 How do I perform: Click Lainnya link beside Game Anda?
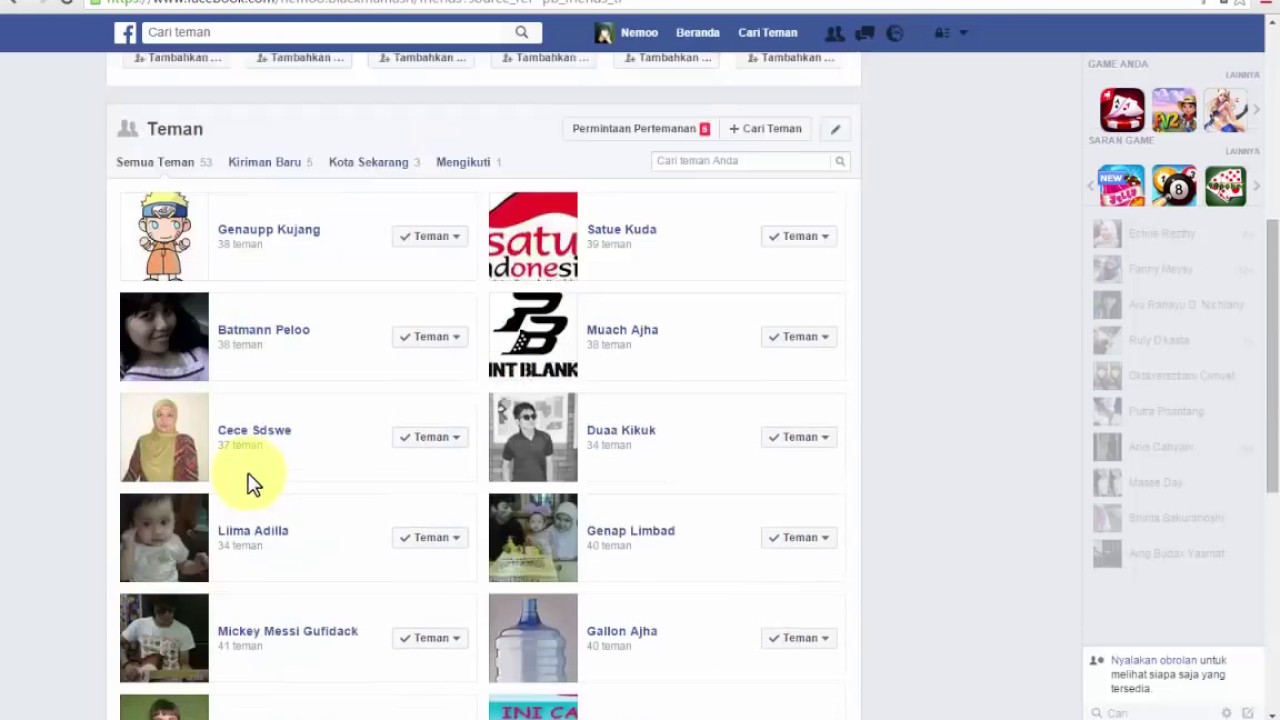pyautogui.click(x=1243, y=75)
